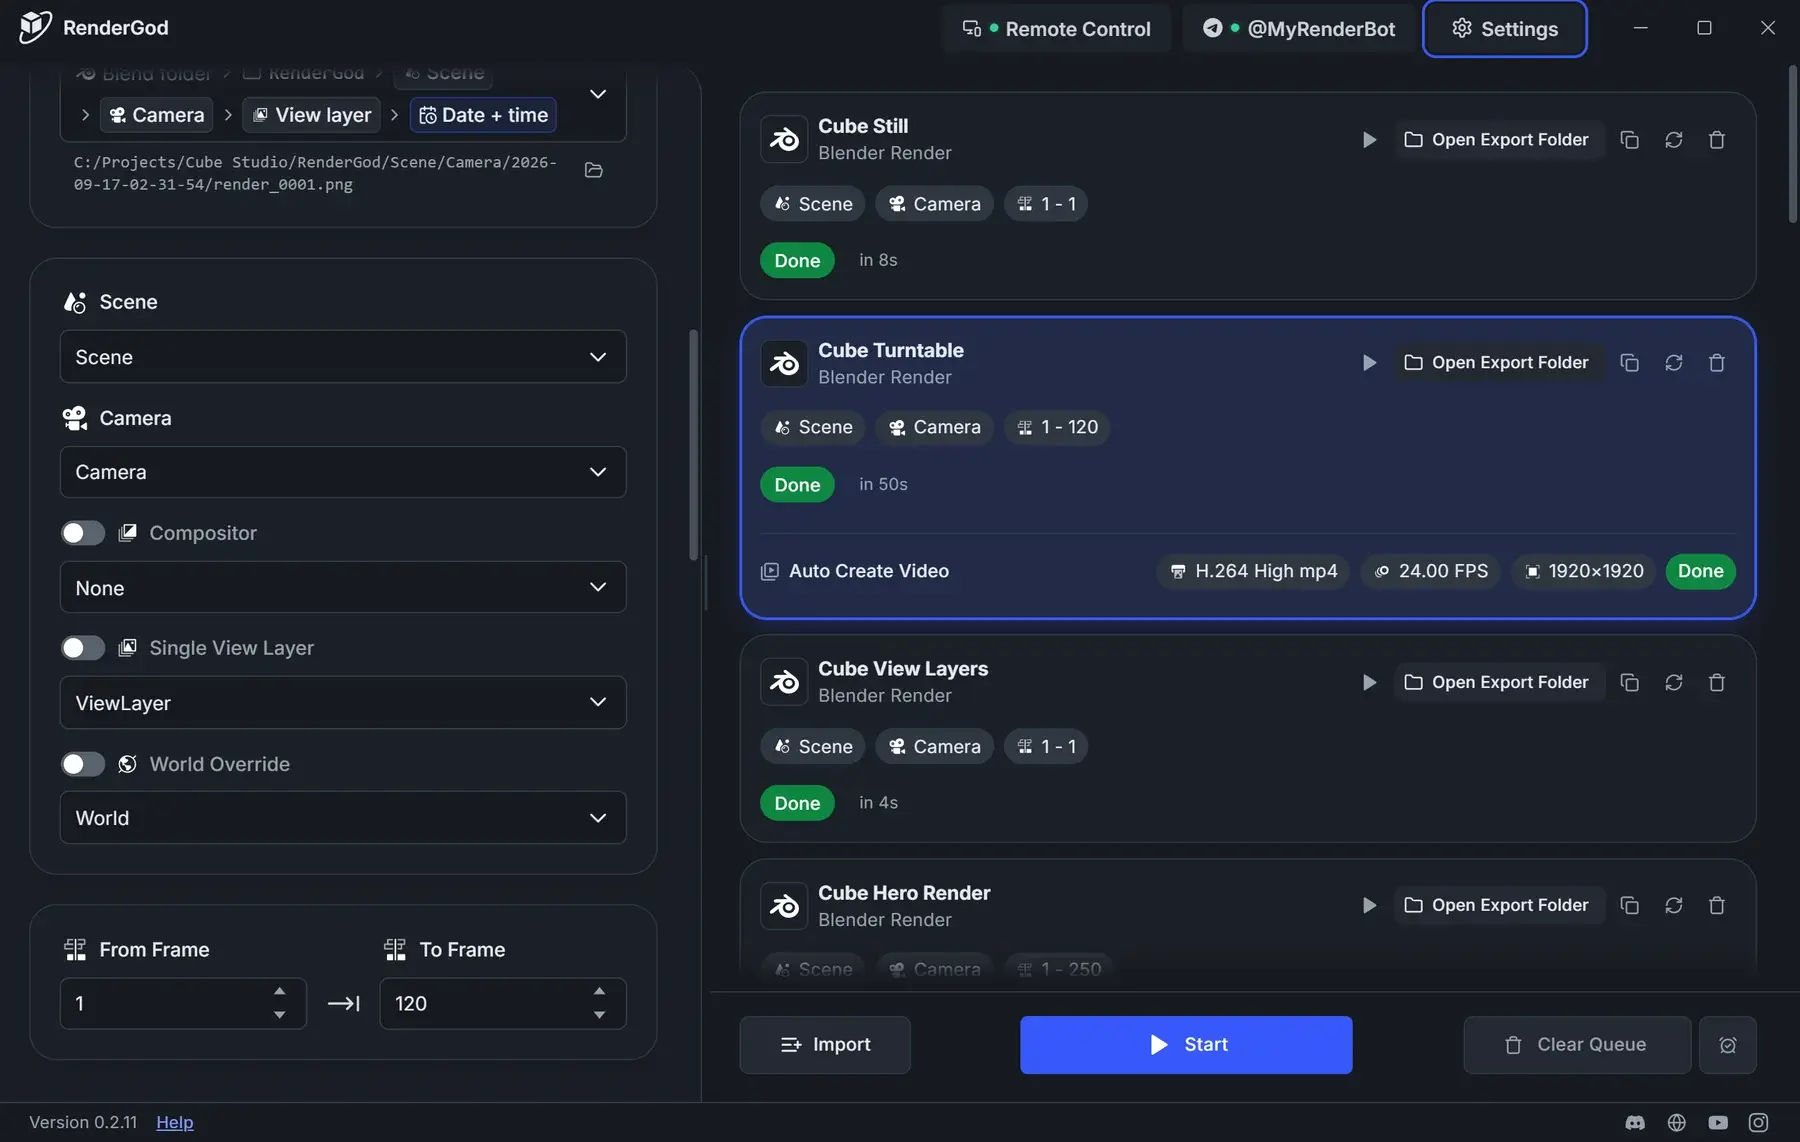Clear Queue button
The image size is (1800, 1142).
pyautogui.click(x=1577, y=1045)
